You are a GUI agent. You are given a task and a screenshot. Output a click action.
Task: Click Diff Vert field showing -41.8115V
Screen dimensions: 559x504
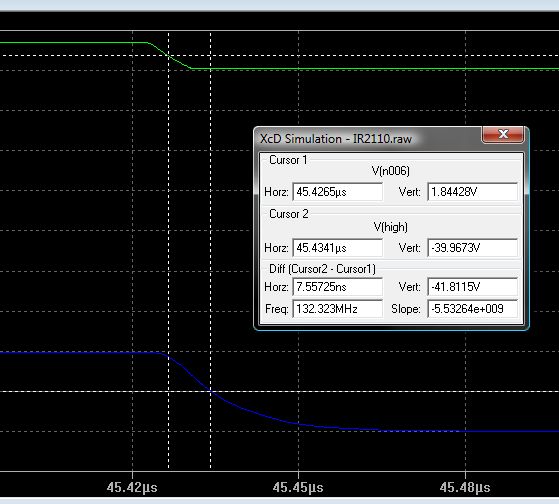[x=472, y=287]
